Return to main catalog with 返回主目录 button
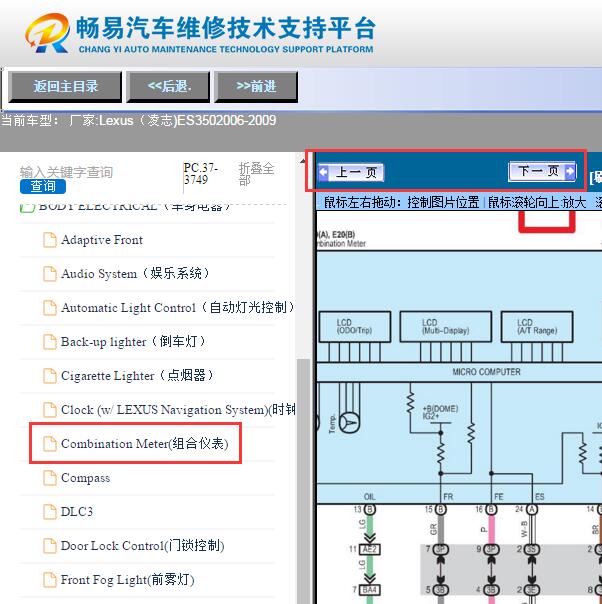The height and width of the screenshot is (604, 602). pos(65,86)
